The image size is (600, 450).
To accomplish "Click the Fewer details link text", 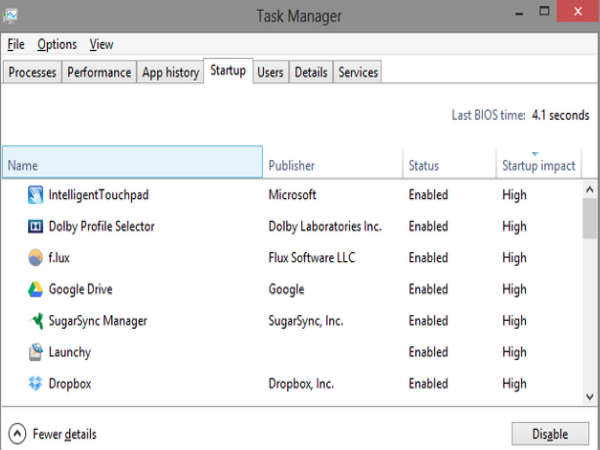I will (65, 434).
